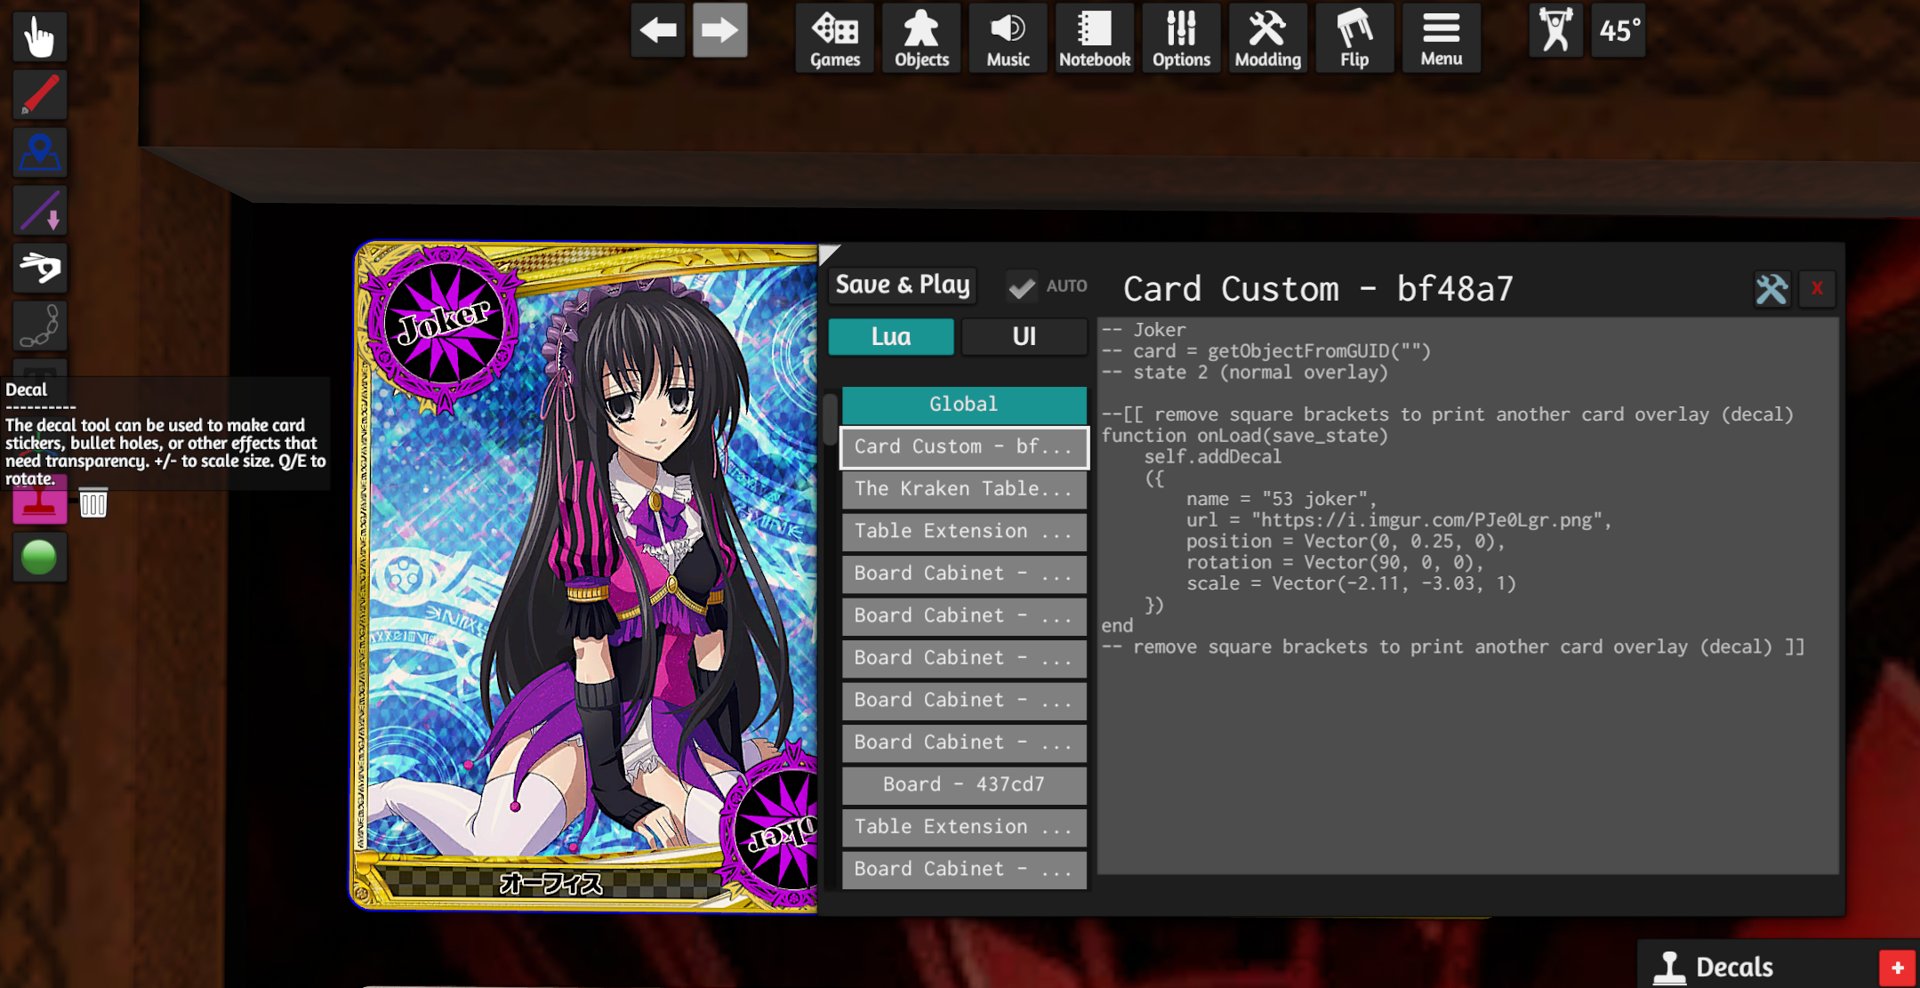This screenshot has height=988, width=1920.
Task: Click the 'end' keyword line
Action: pyautogui.click(x=1117, y=626)
